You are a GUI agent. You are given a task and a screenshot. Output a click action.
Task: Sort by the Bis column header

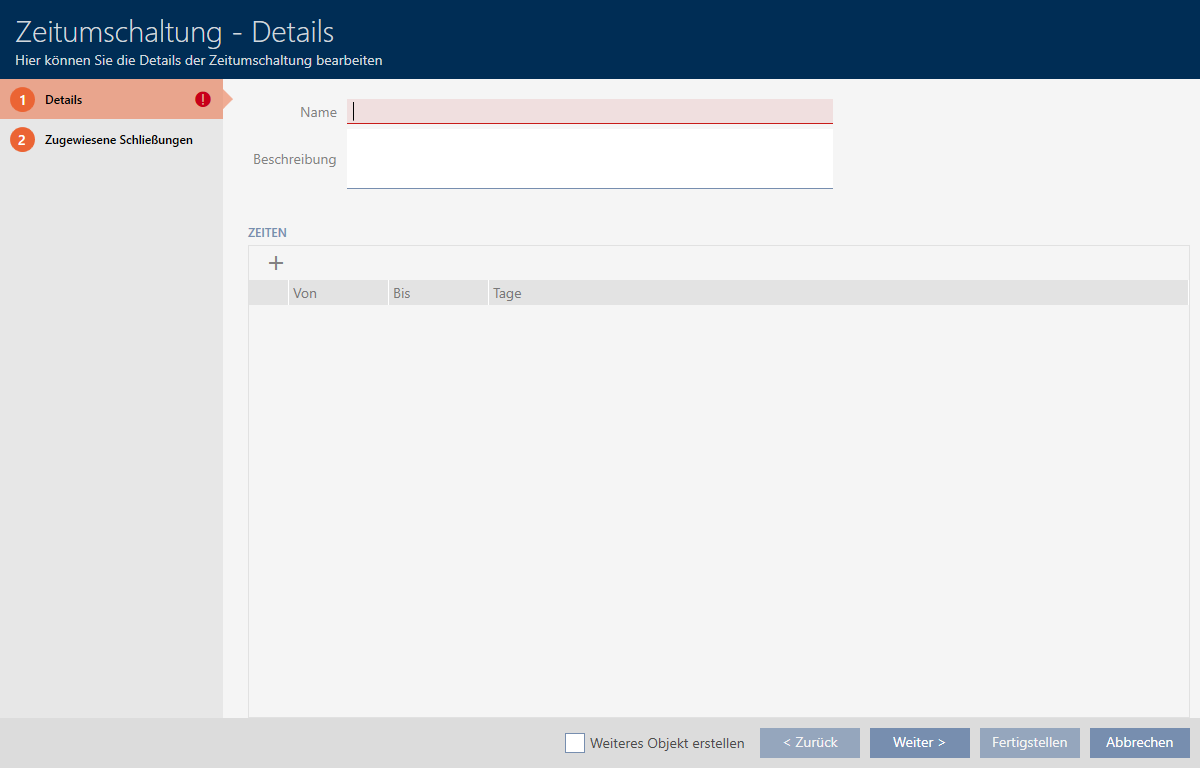(437, 293)
